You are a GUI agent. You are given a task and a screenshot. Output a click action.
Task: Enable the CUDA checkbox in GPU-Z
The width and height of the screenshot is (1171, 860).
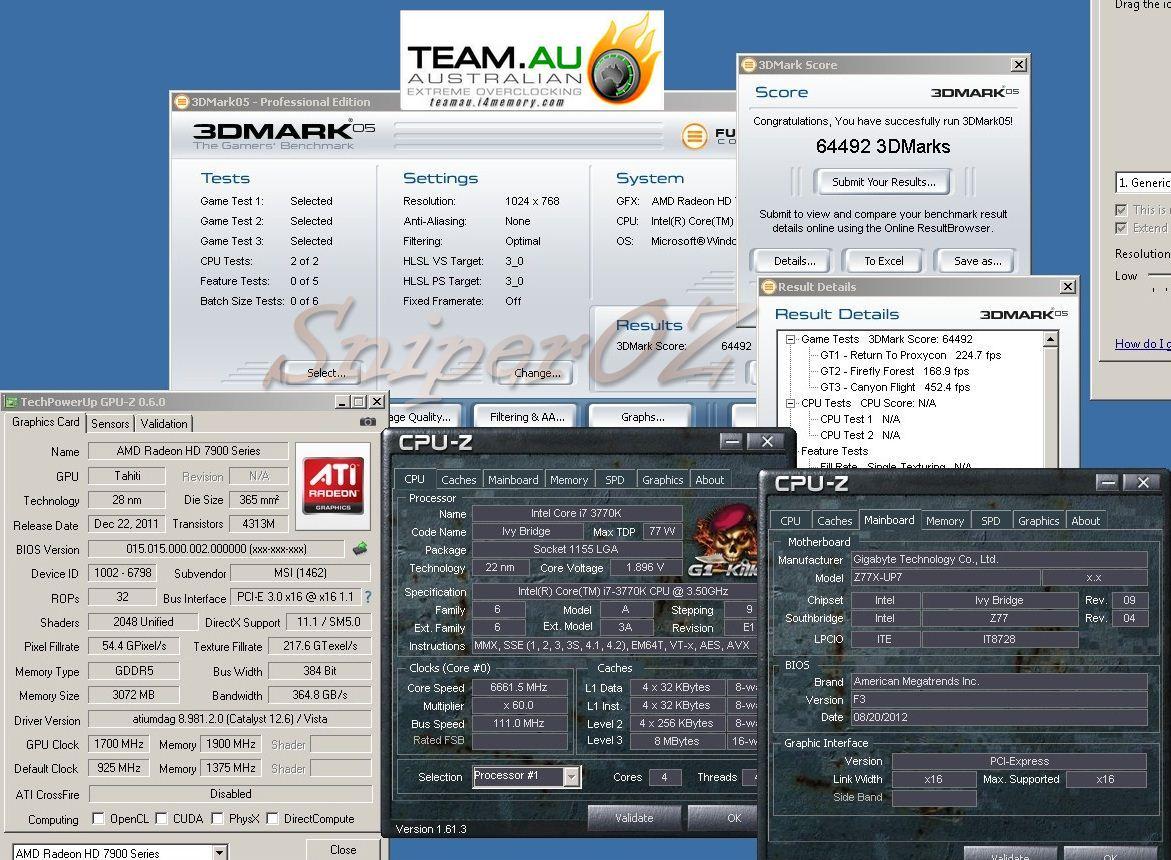[x=161, y=818]
